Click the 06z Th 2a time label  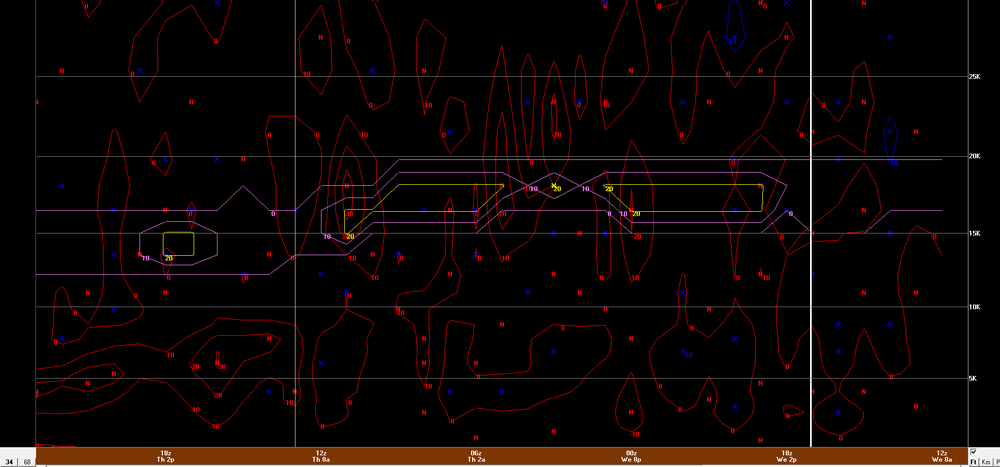[x=476, y=456]
